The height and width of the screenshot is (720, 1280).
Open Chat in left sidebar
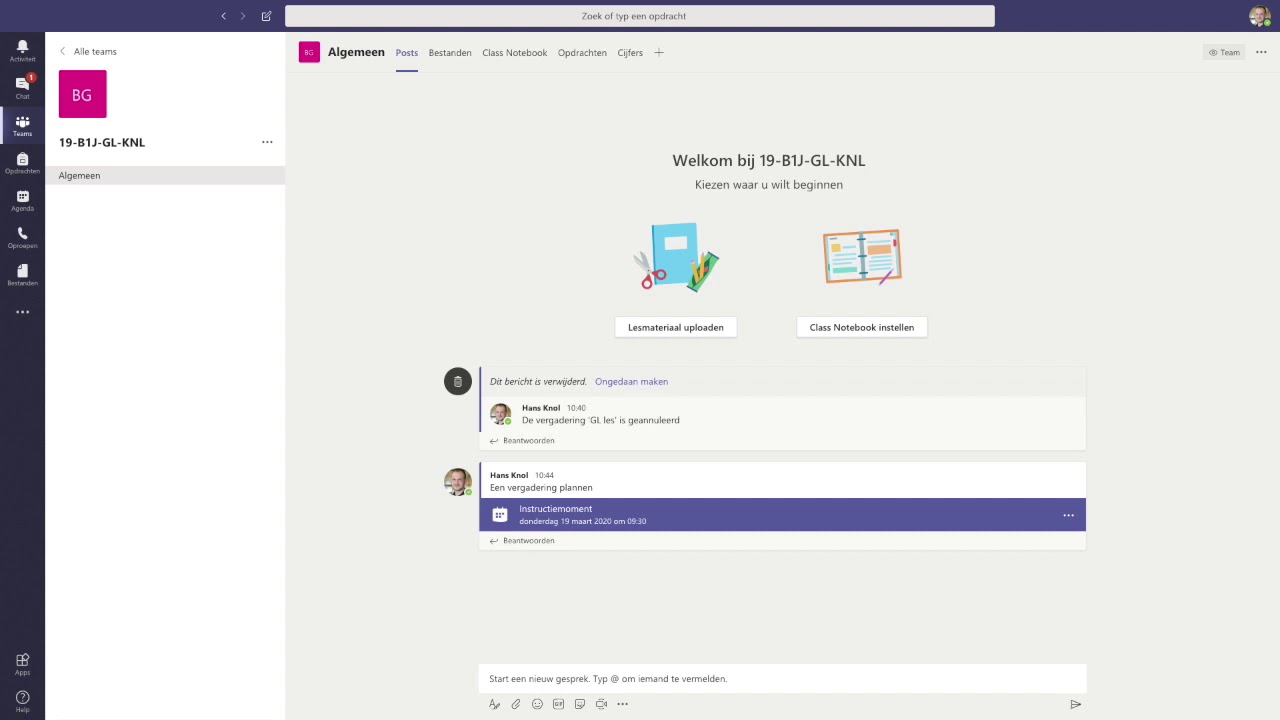[22, 87]
